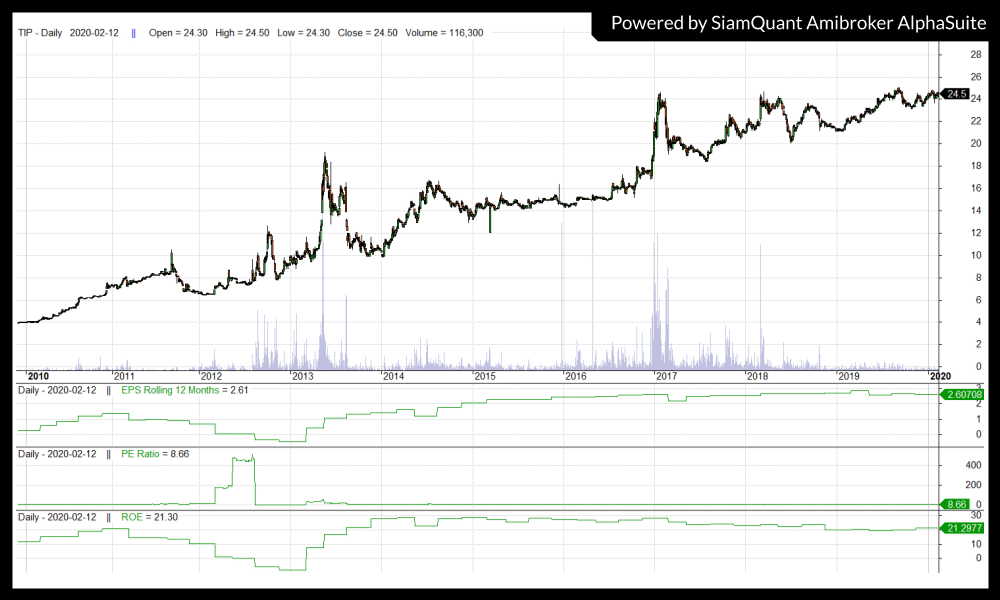Click the separator icon in the PE Ratio header
Image resolution: width=1000 pixels, height=600 pixels.
pos(108,454)
